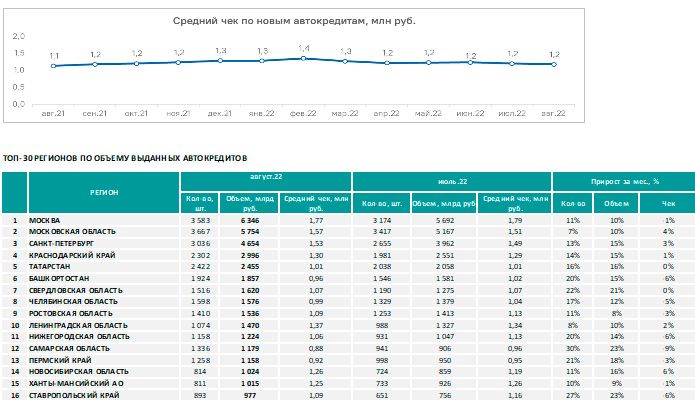Select the 'САМАРСКАЯ ОБЛАСТЬ' region name

(69, 348)
